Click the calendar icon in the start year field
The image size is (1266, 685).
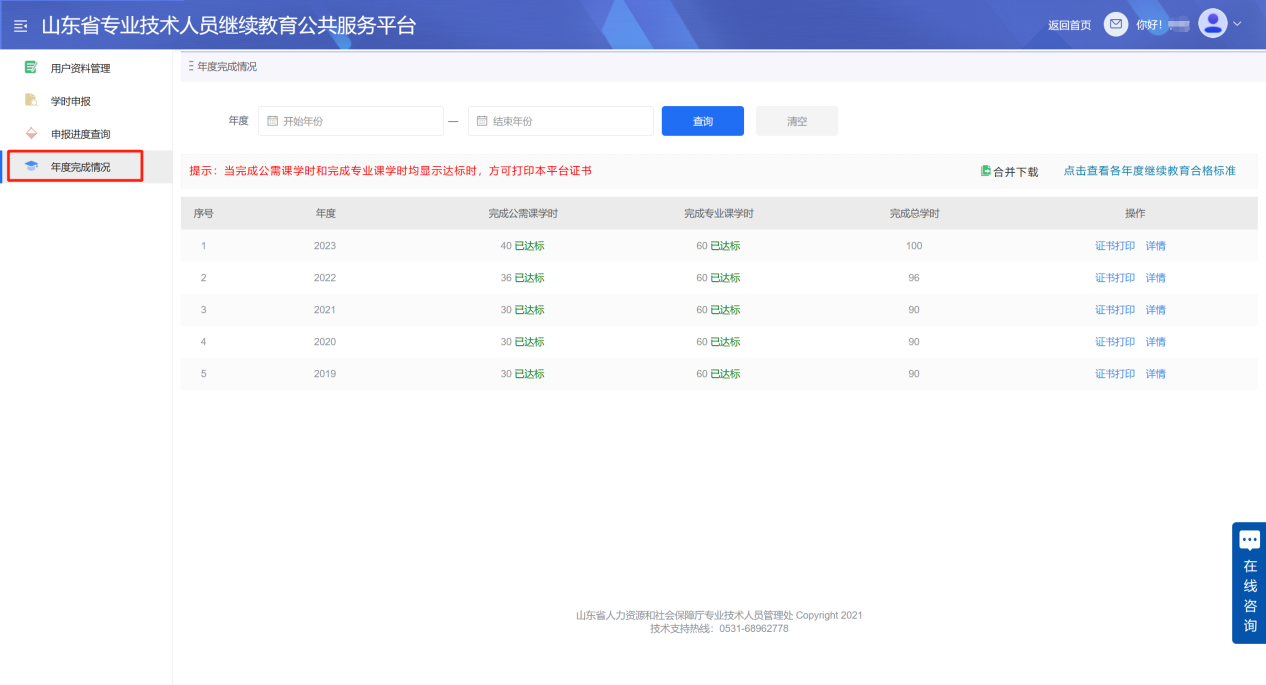click(x=272, y=120)
